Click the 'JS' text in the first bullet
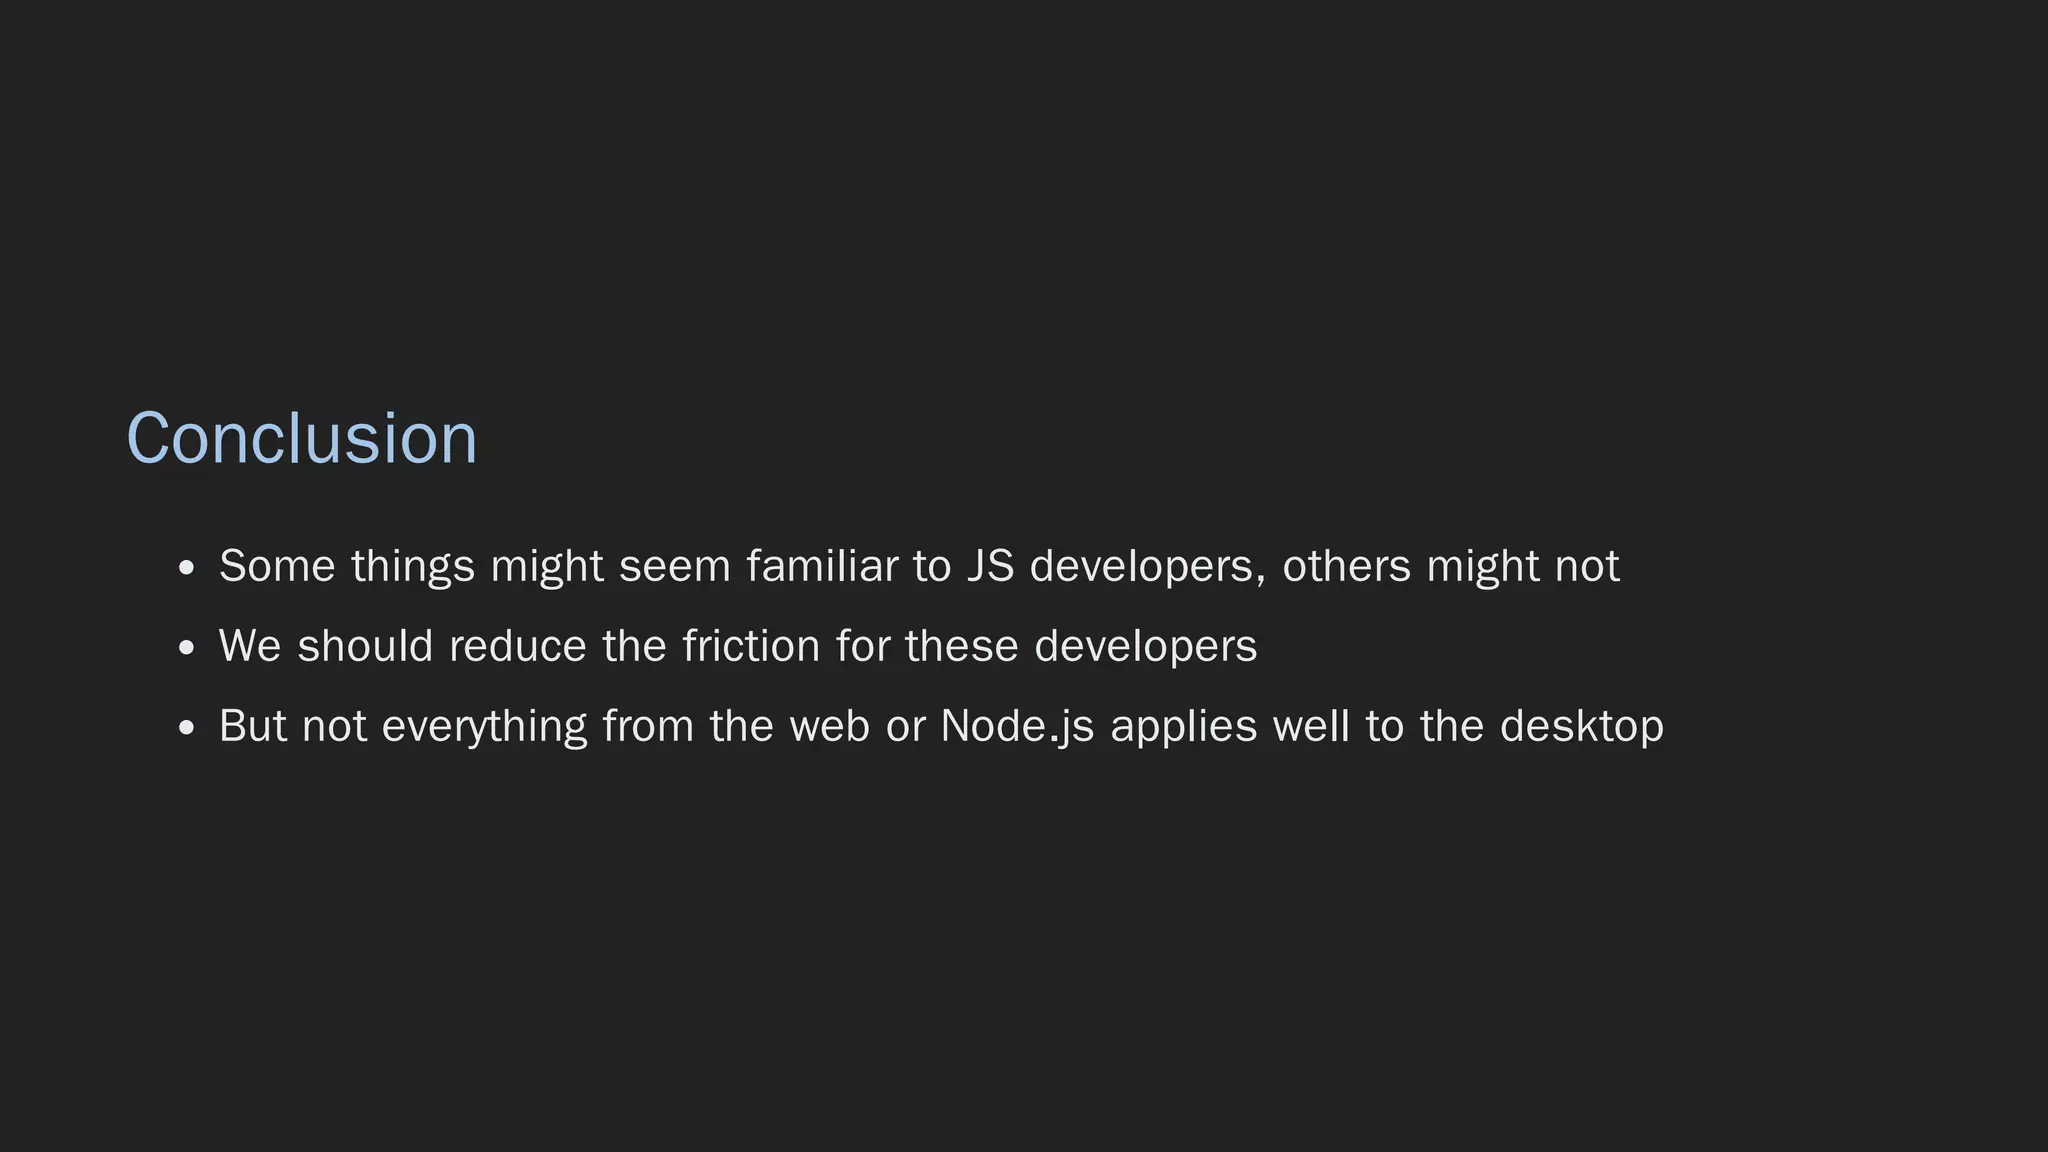The image size is (2048, 1152). [991, 566]
